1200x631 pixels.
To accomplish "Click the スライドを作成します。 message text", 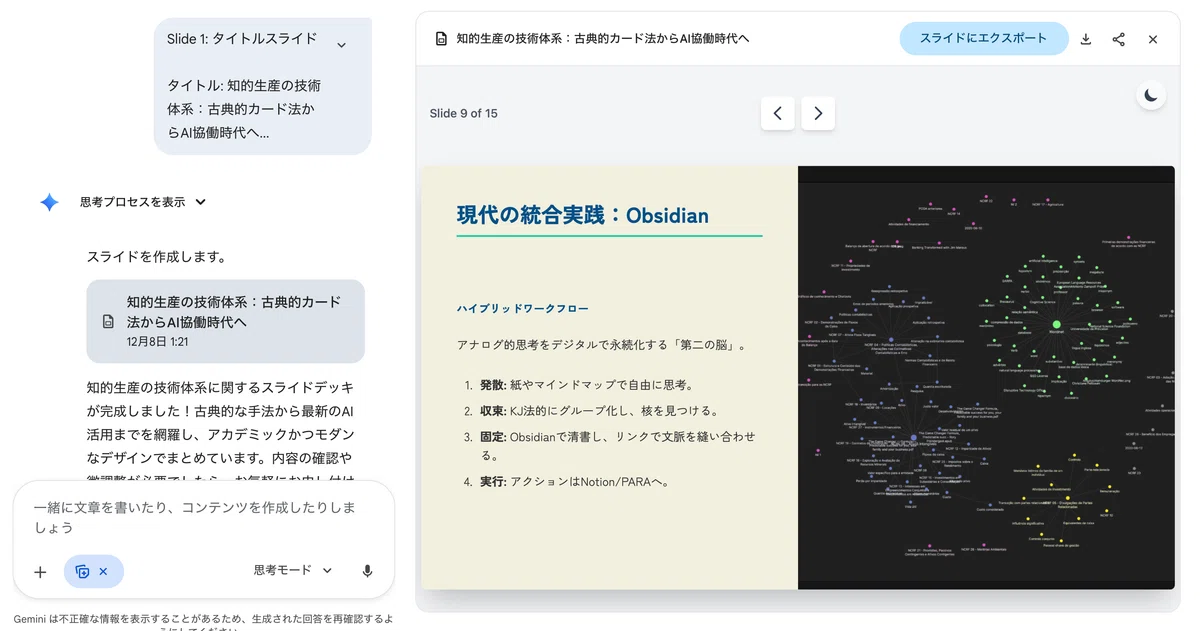I will pos(156,257).
